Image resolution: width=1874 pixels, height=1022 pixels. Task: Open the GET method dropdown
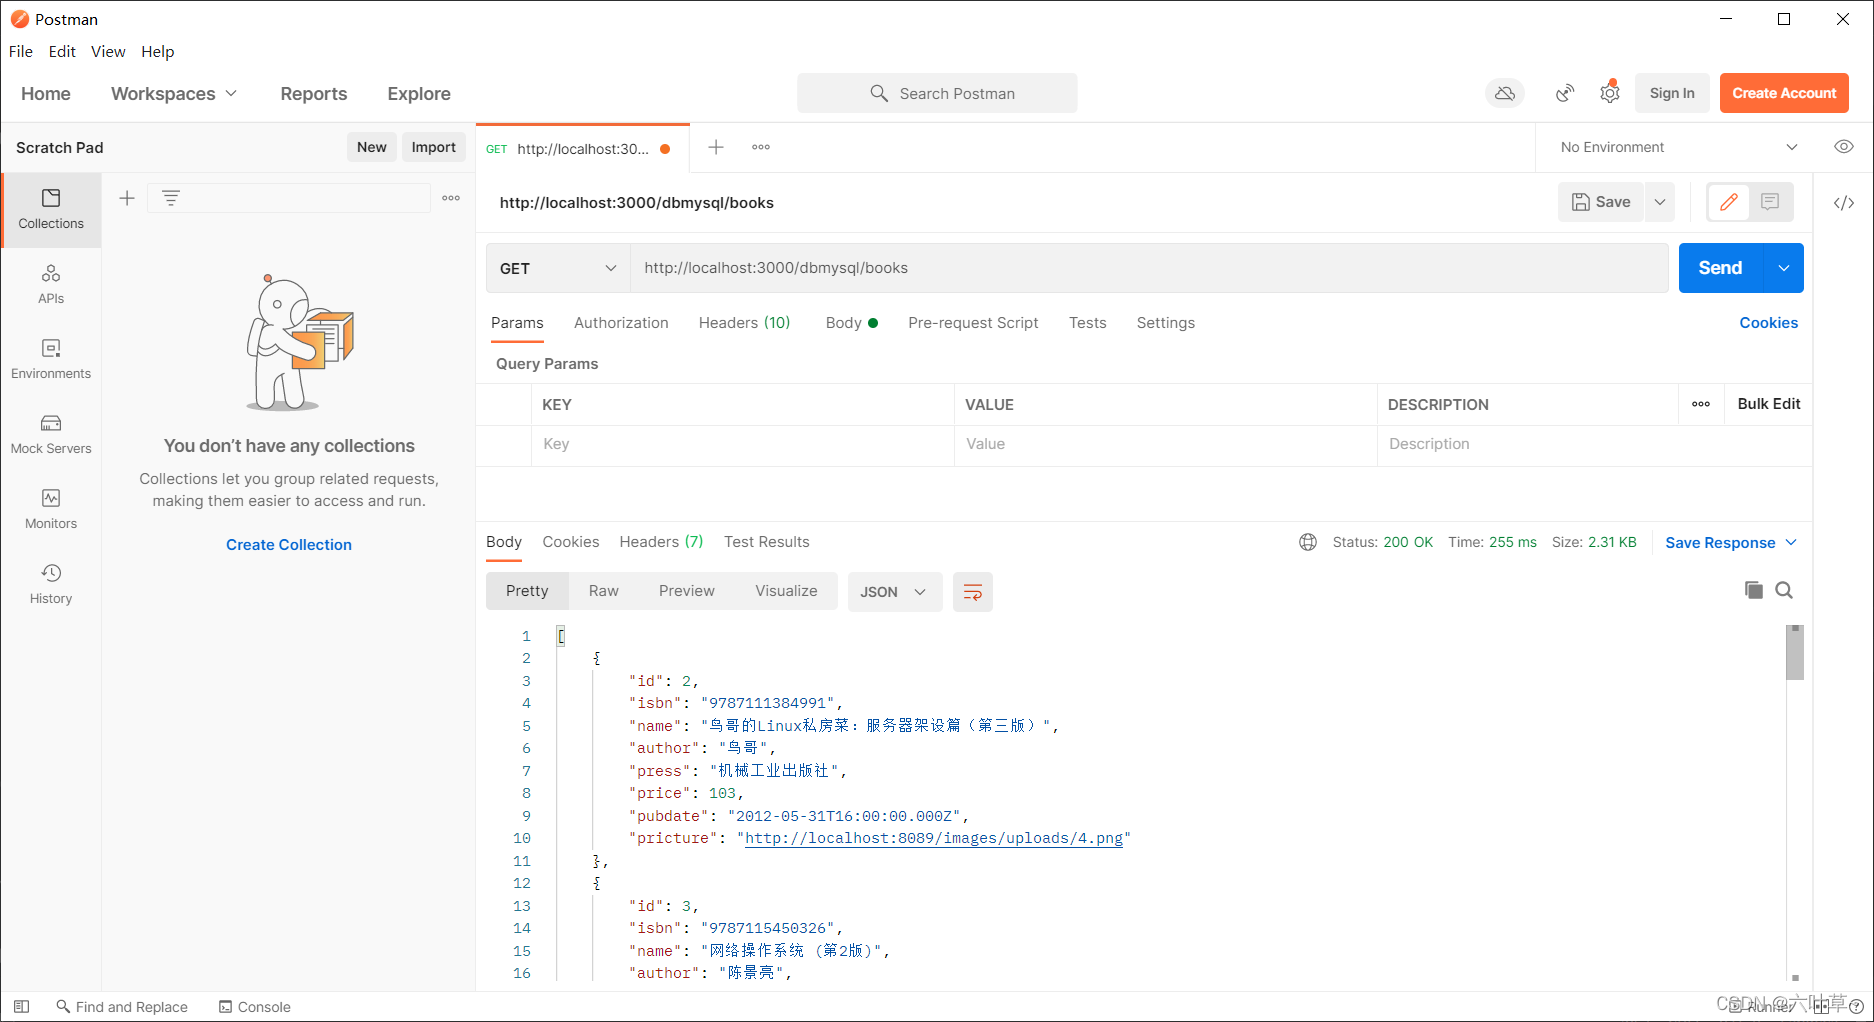pos(558,268)
